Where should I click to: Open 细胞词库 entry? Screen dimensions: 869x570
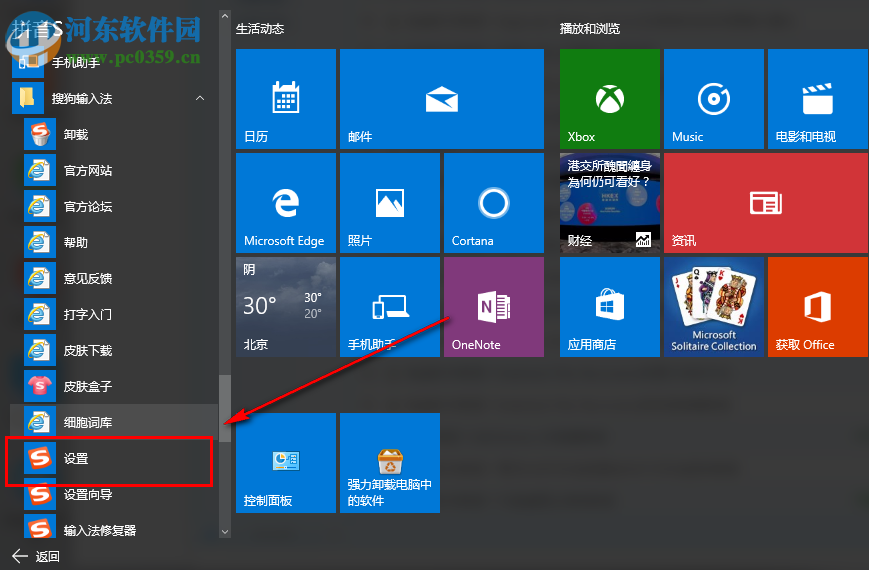pos(114,423)
